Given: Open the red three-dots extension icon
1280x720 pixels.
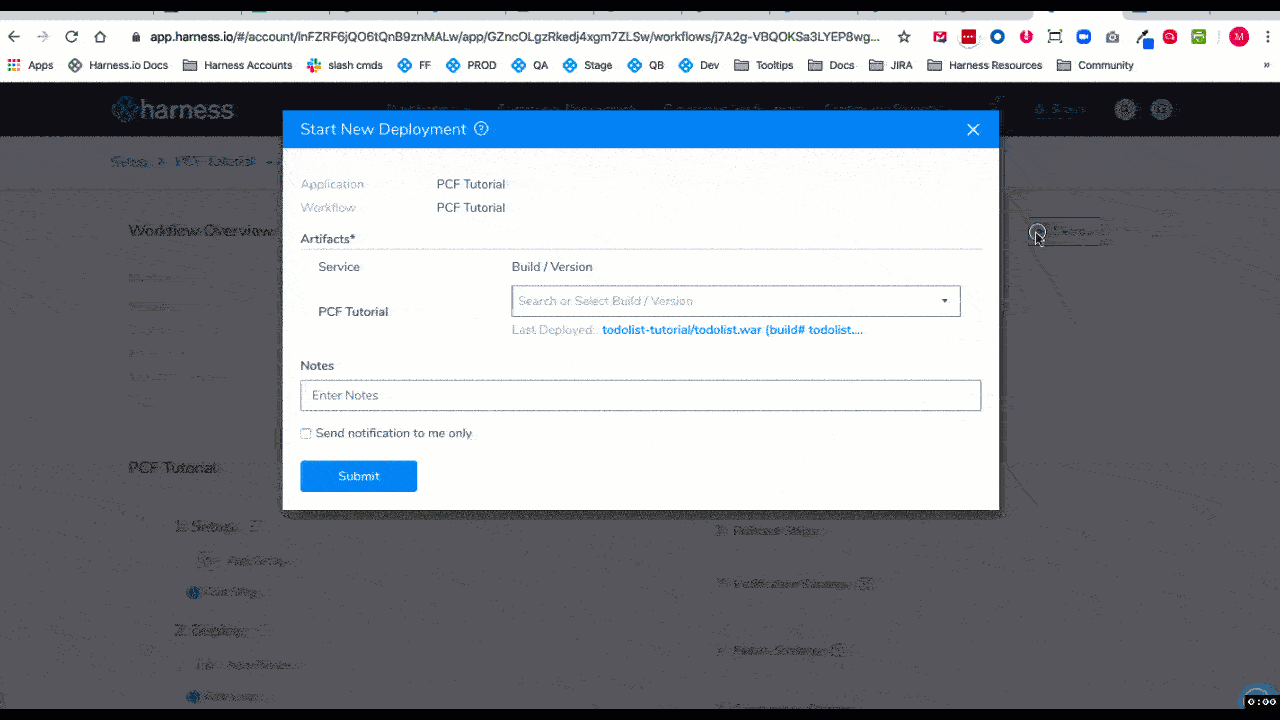Looking at the screenshot, I should (968, 37).
